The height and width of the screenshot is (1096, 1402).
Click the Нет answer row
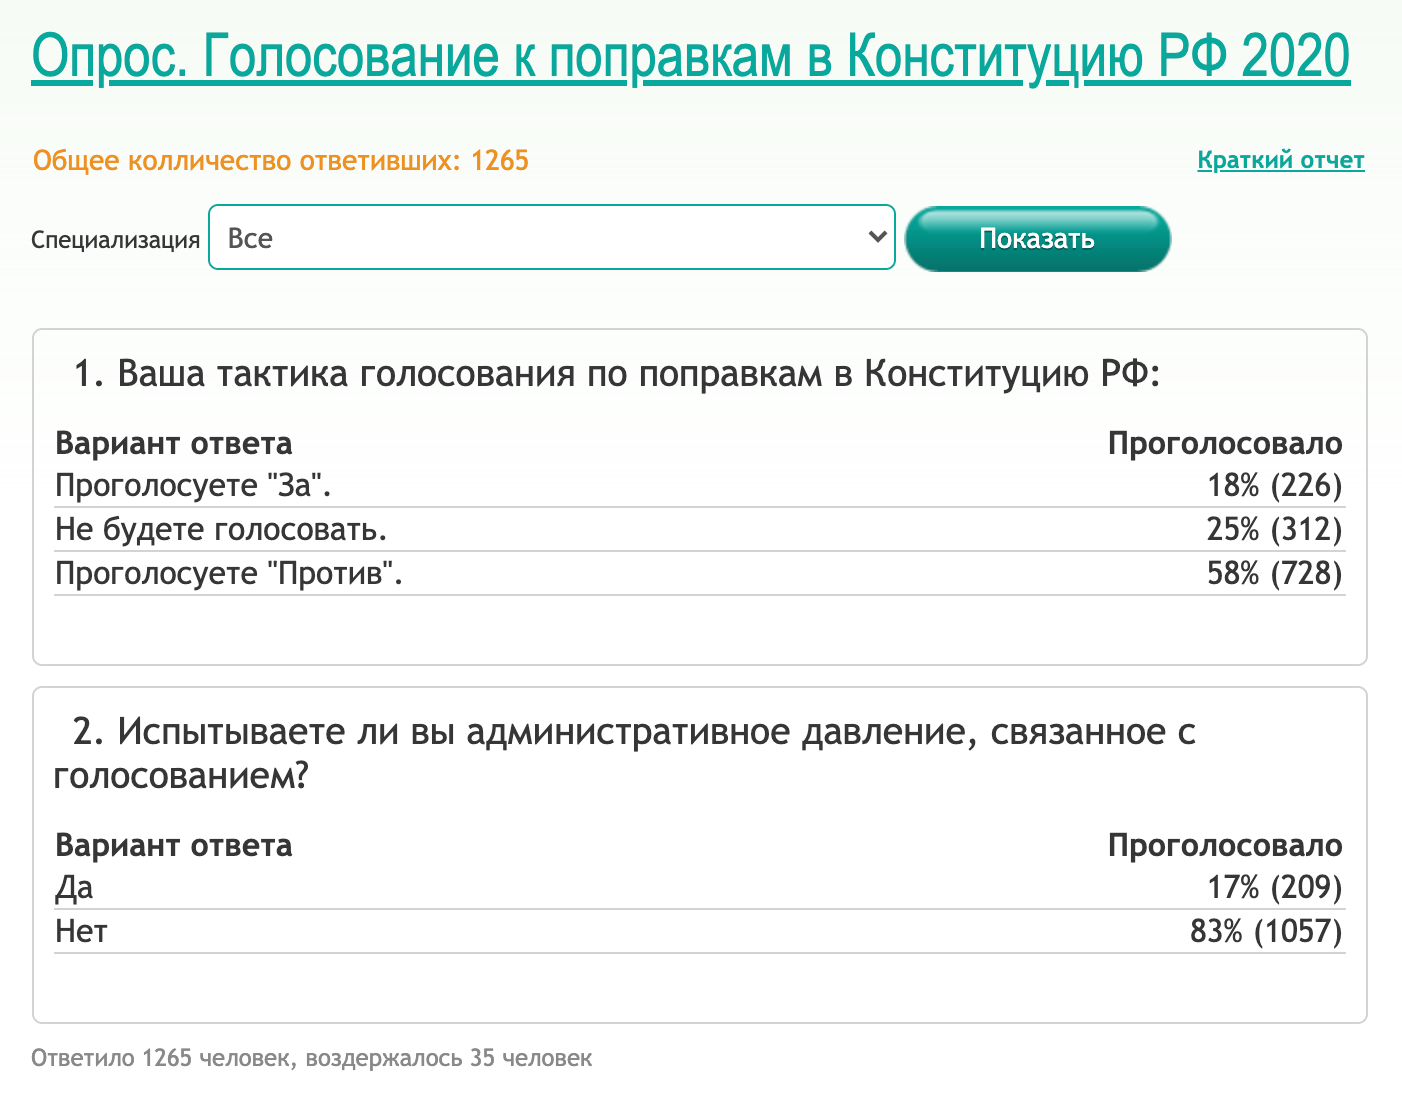700,932
